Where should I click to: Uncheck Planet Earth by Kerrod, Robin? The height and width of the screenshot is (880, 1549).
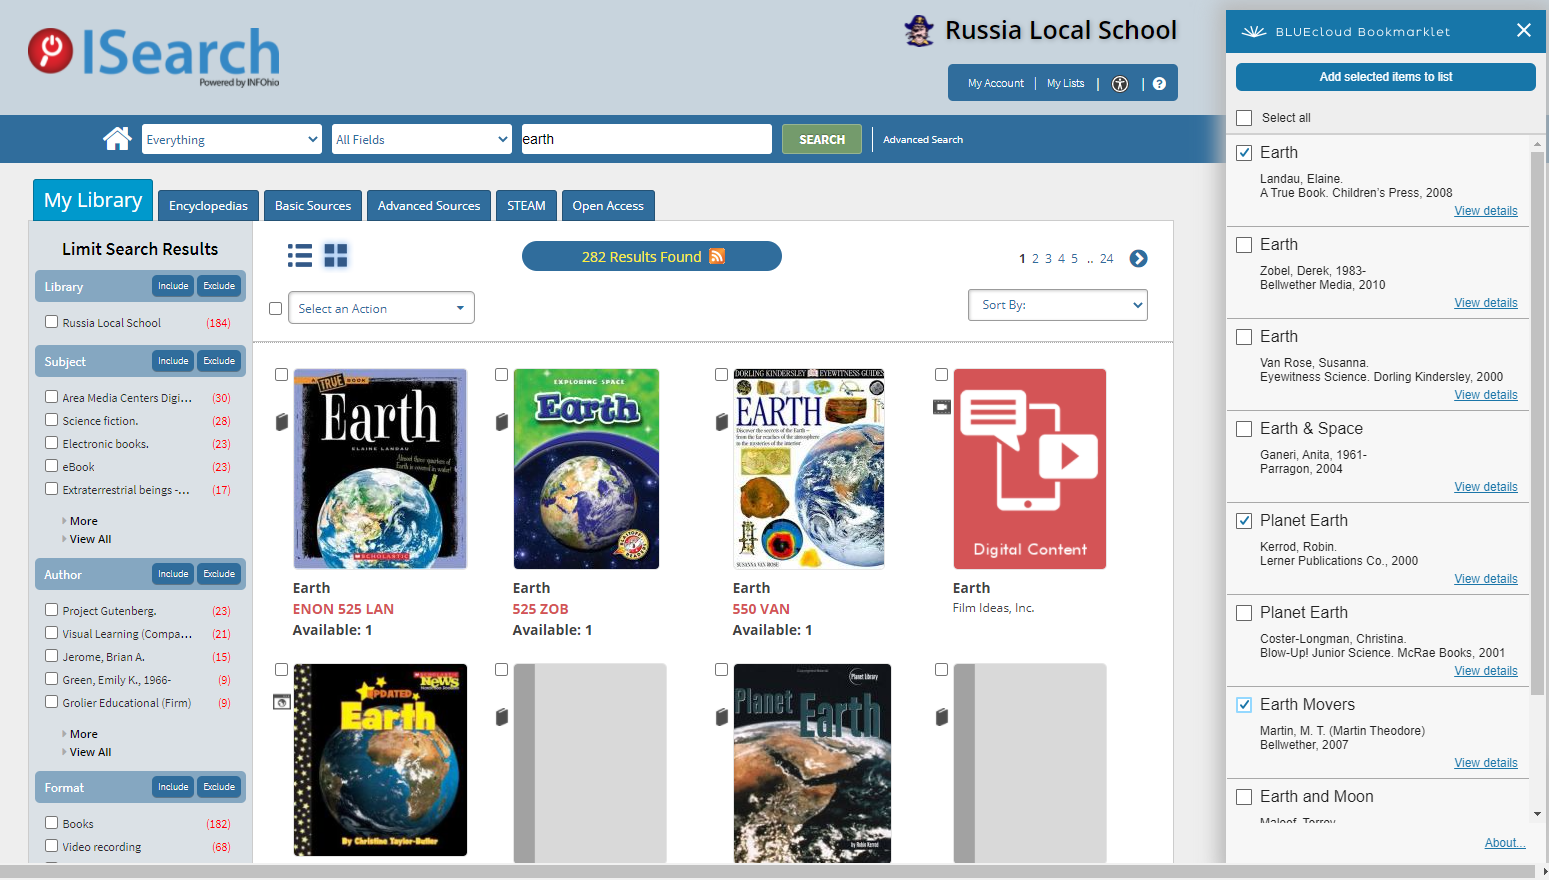click(x=1244, y=521)
